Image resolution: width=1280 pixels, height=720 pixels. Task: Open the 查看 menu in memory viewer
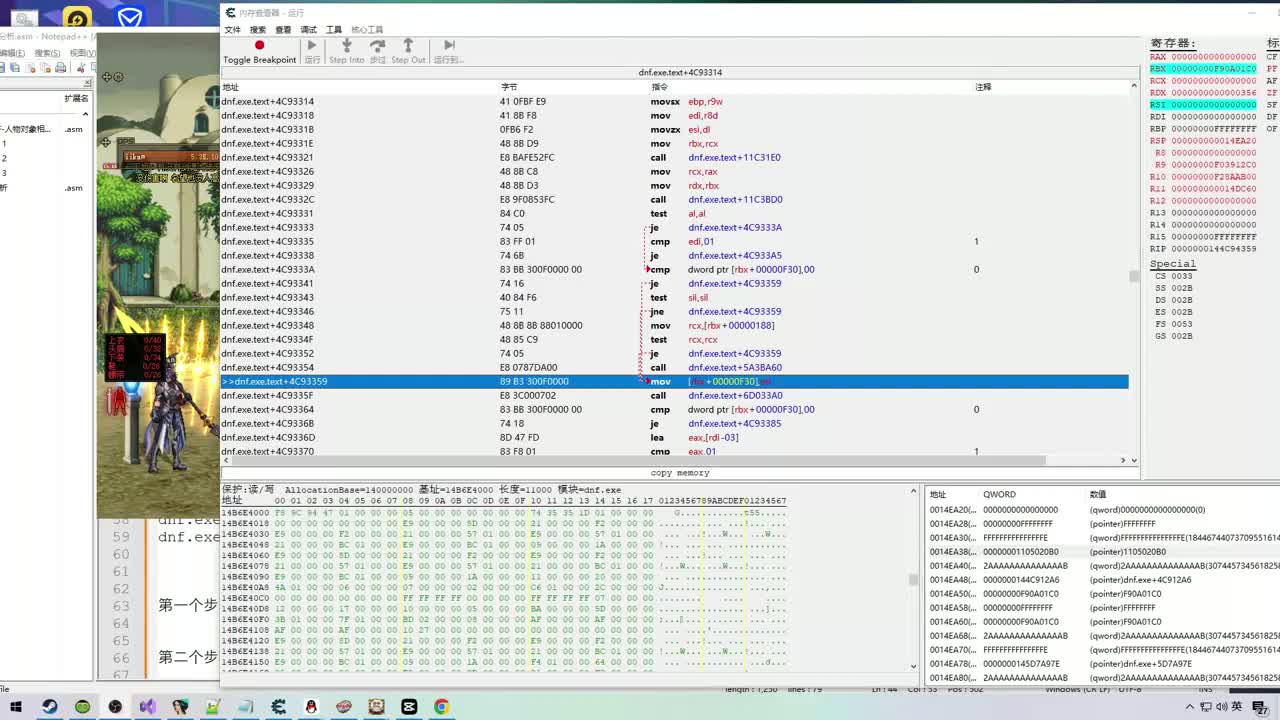click(x=283, y=30)
